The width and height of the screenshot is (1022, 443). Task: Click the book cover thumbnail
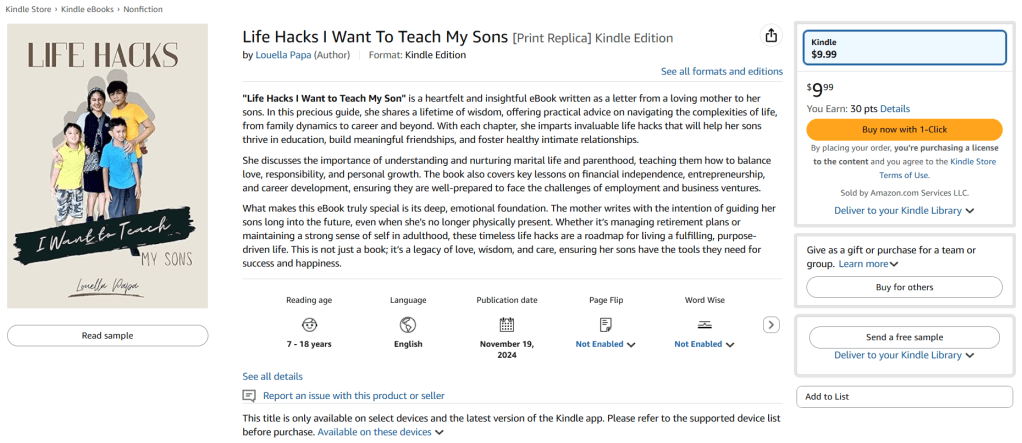point(107,165)
